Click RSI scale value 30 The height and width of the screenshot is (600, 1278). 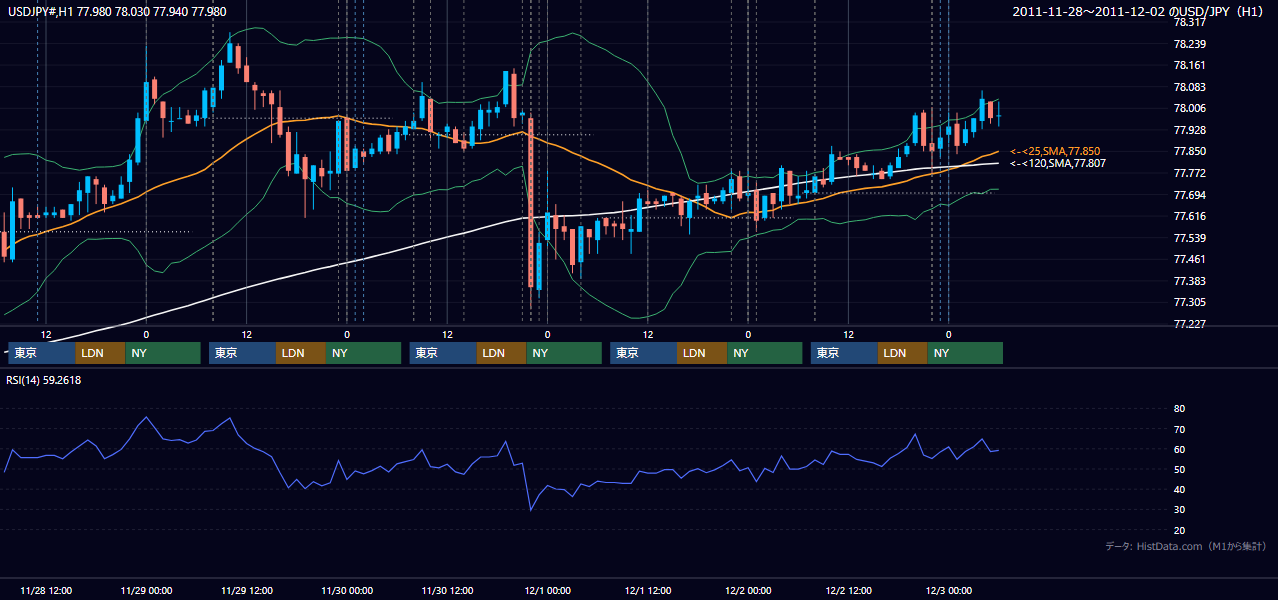[1179, 510]
